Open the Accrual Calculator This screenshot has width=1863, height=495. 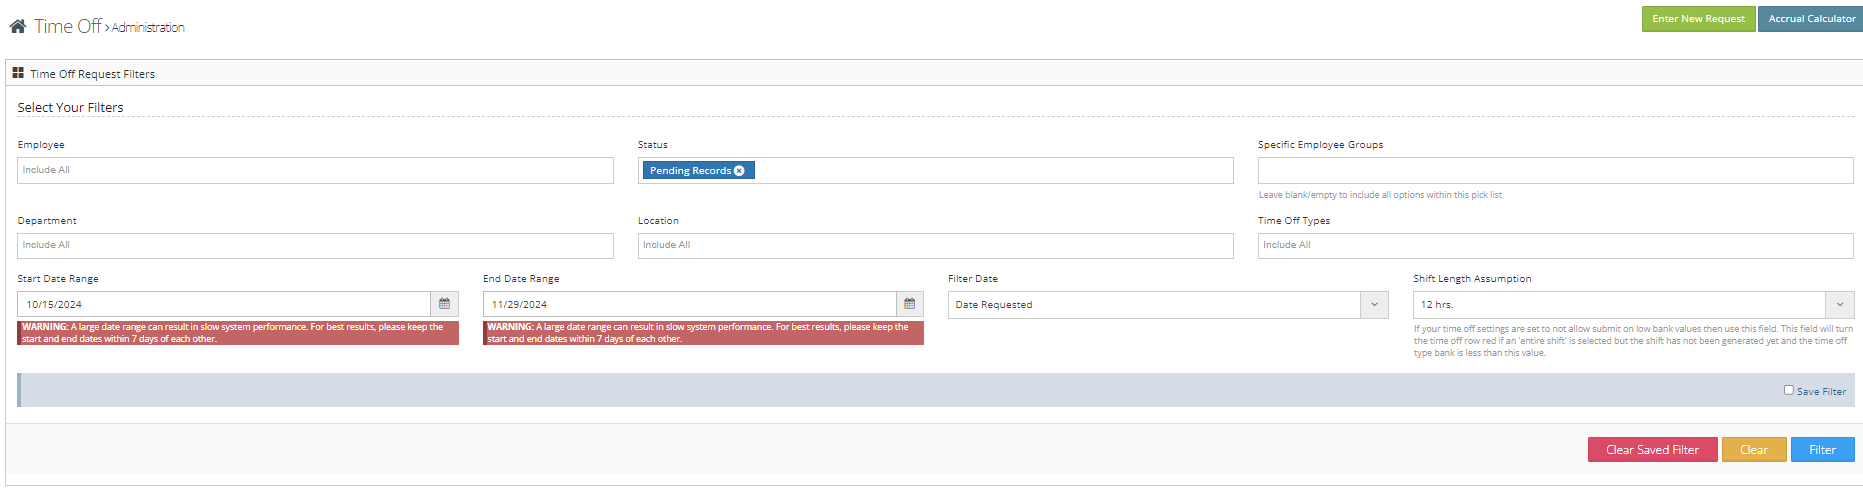[1810, 19]
